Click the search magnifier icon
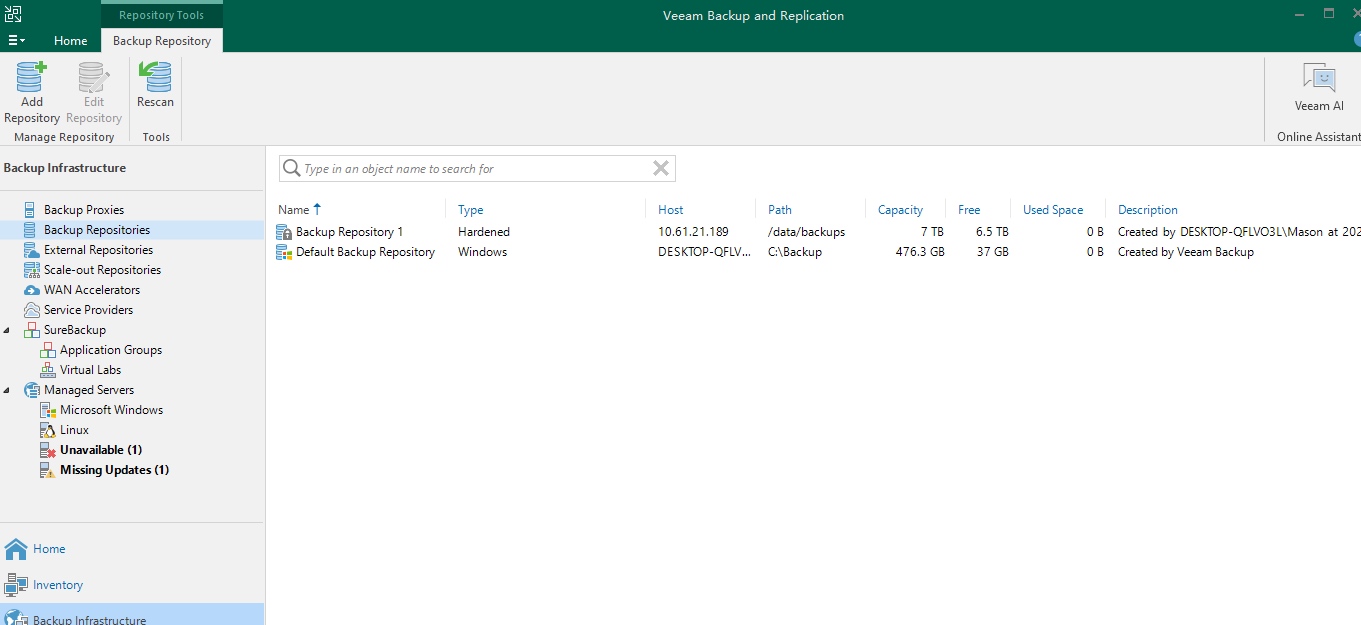The width and height of the screenshot is (1361, 625). tap(292, 169)
